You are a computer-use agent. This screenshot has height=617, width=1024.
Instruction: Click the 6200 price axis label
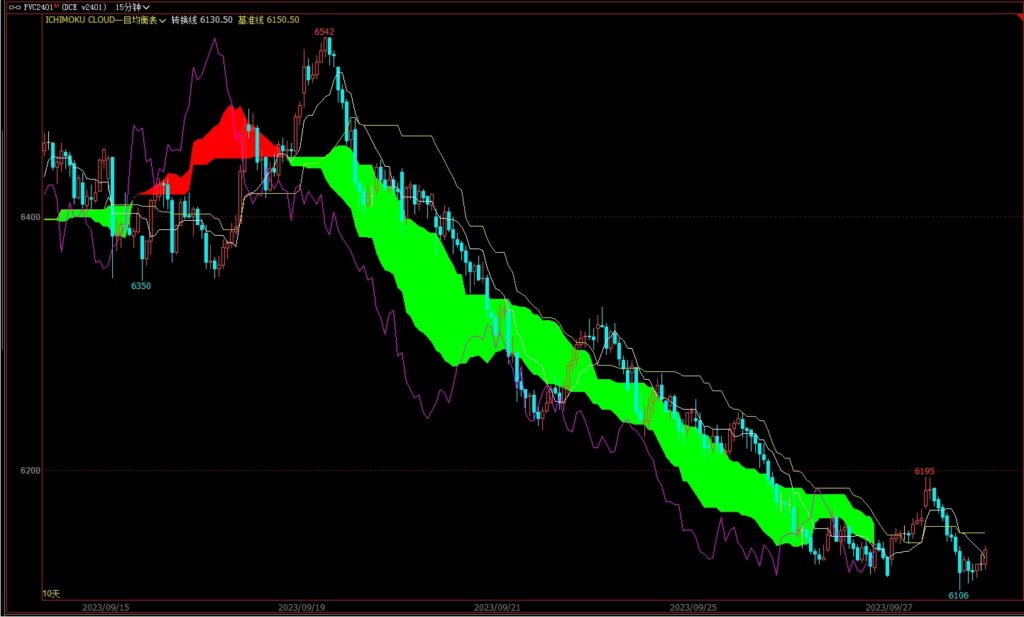30,470
